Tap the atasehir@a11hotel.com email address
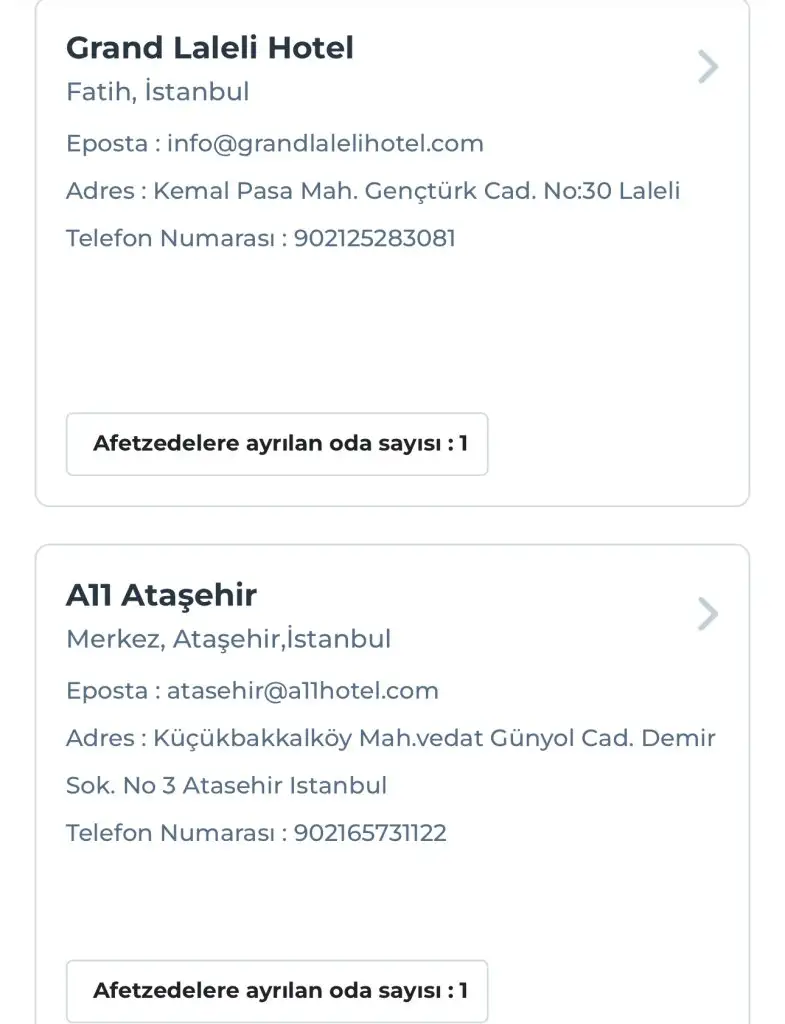Viewport: 785px width, 1024px height. (x=302, y=690)
